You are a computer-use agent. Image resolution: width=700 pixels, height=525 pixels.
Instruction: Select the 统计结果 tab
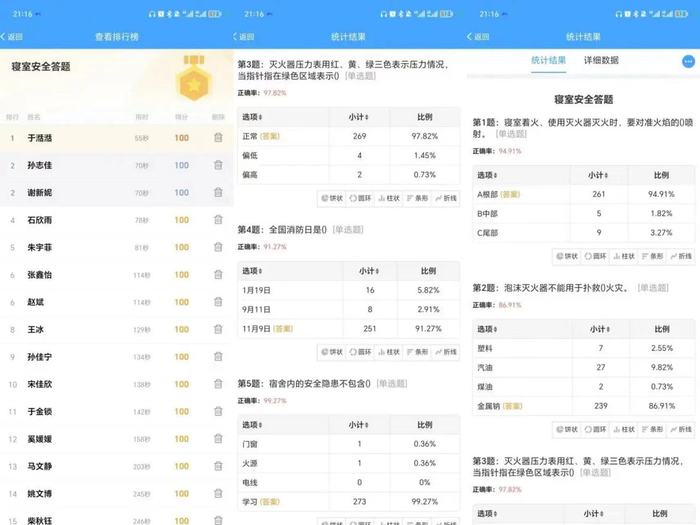point(547,61)
